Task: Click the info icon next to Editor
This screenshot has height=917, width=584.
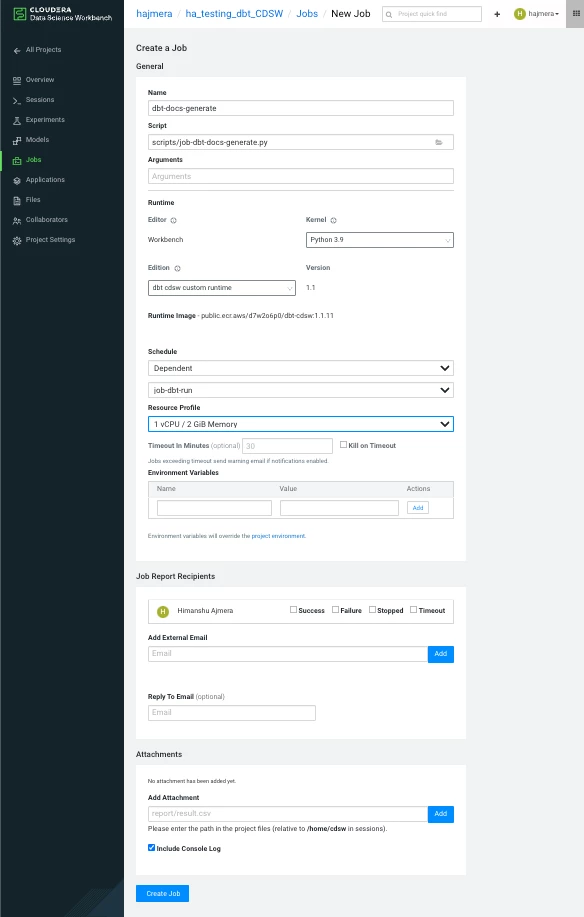Action: (174, 220)
